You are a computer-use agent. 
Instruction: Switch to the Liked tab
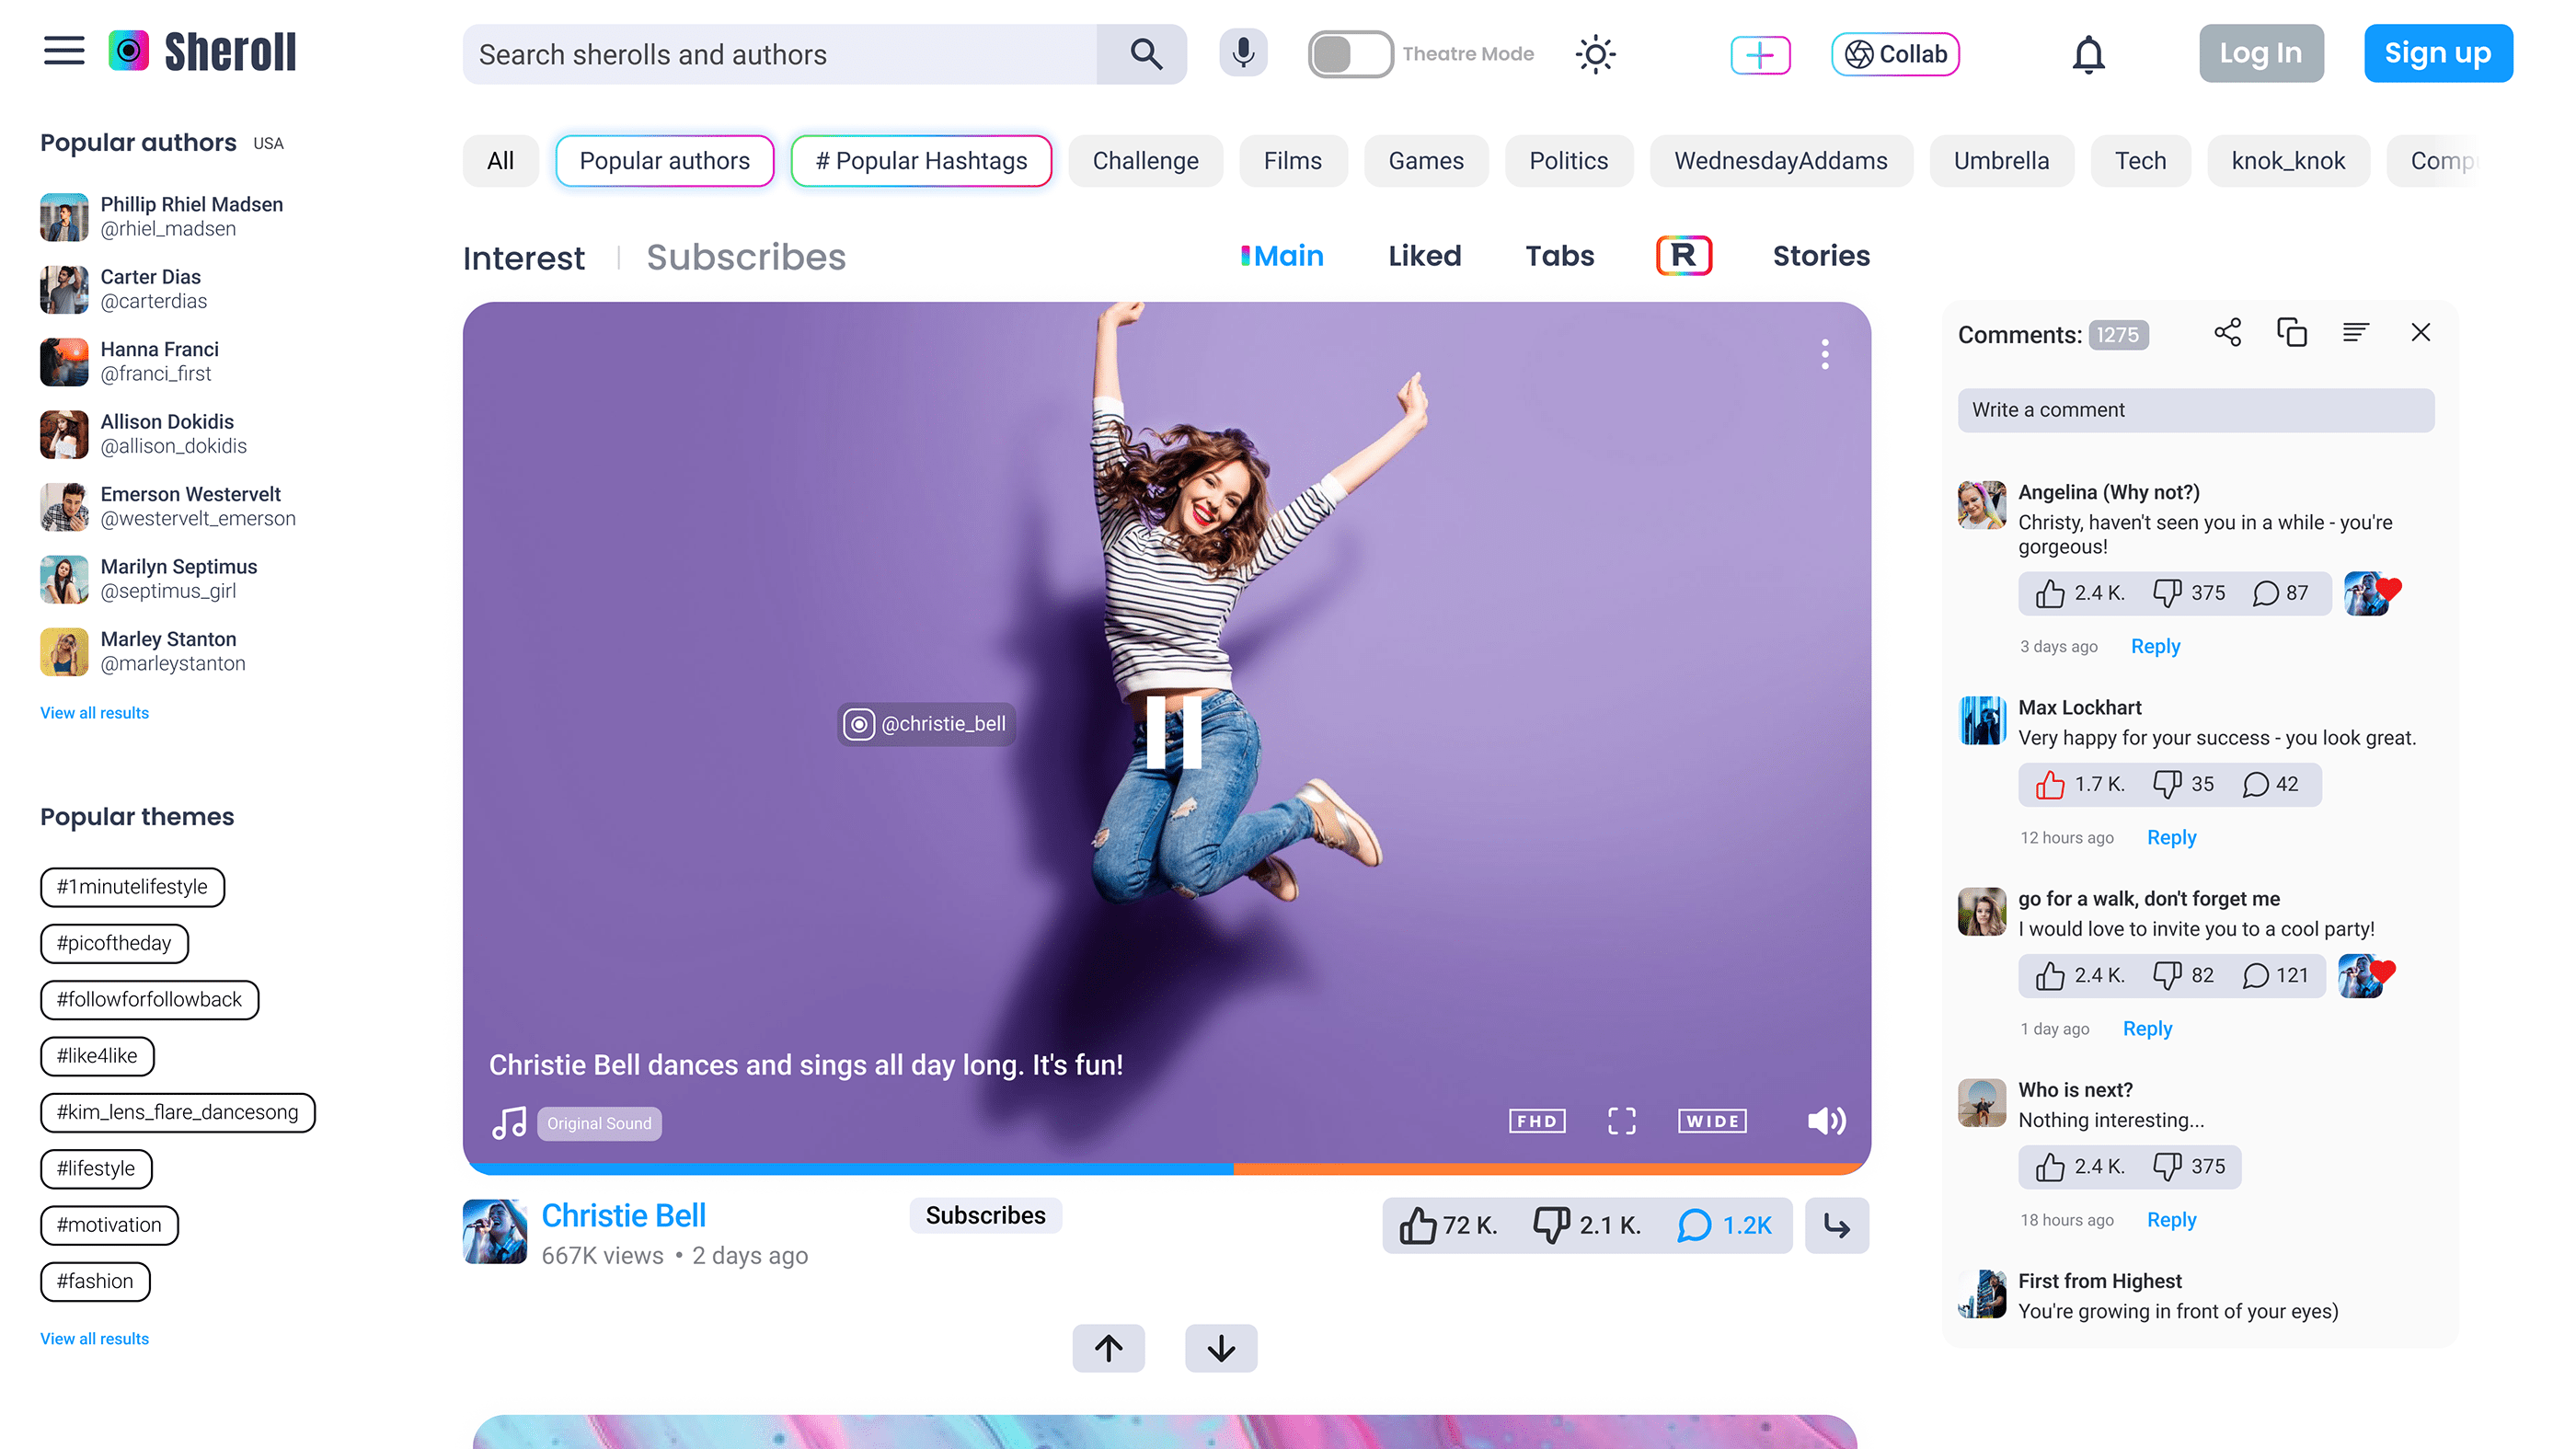(x=1424, y=256)
